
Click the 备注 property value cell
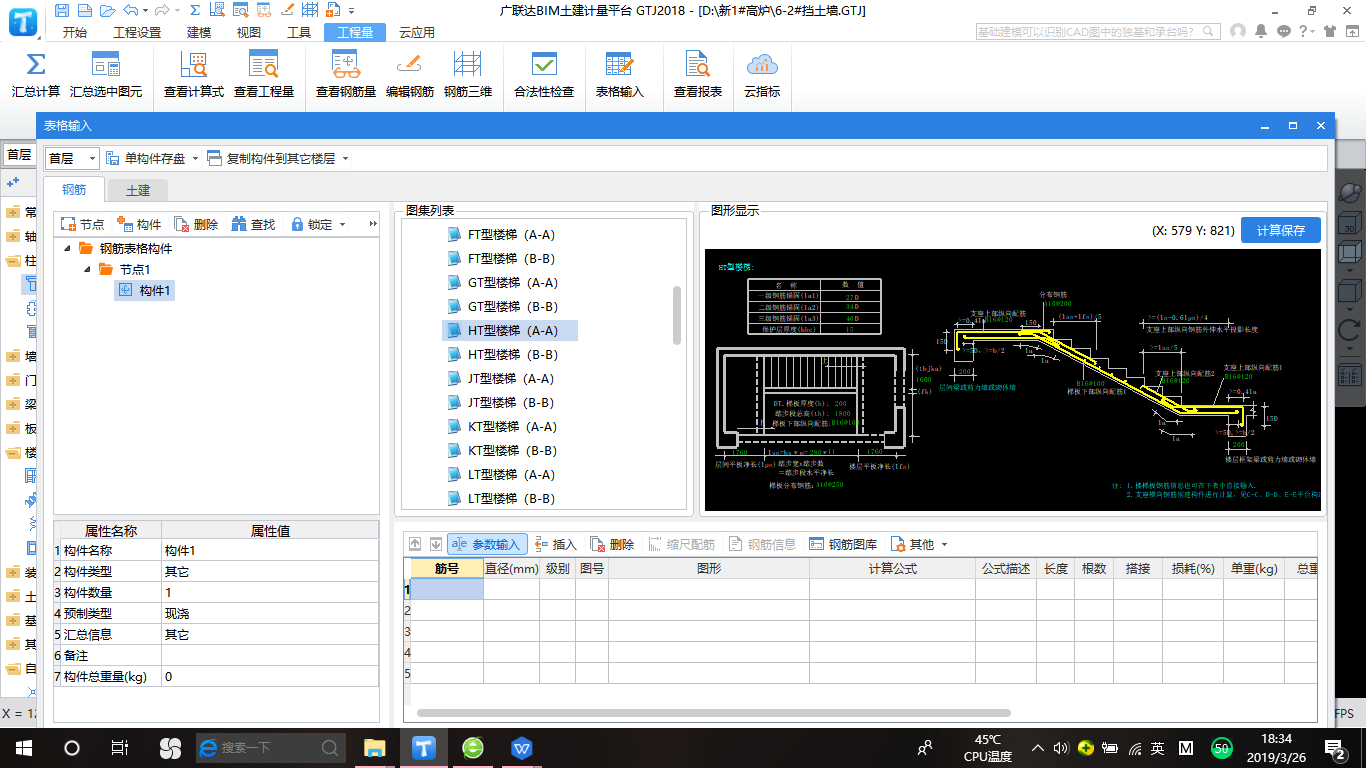(269, 655)
